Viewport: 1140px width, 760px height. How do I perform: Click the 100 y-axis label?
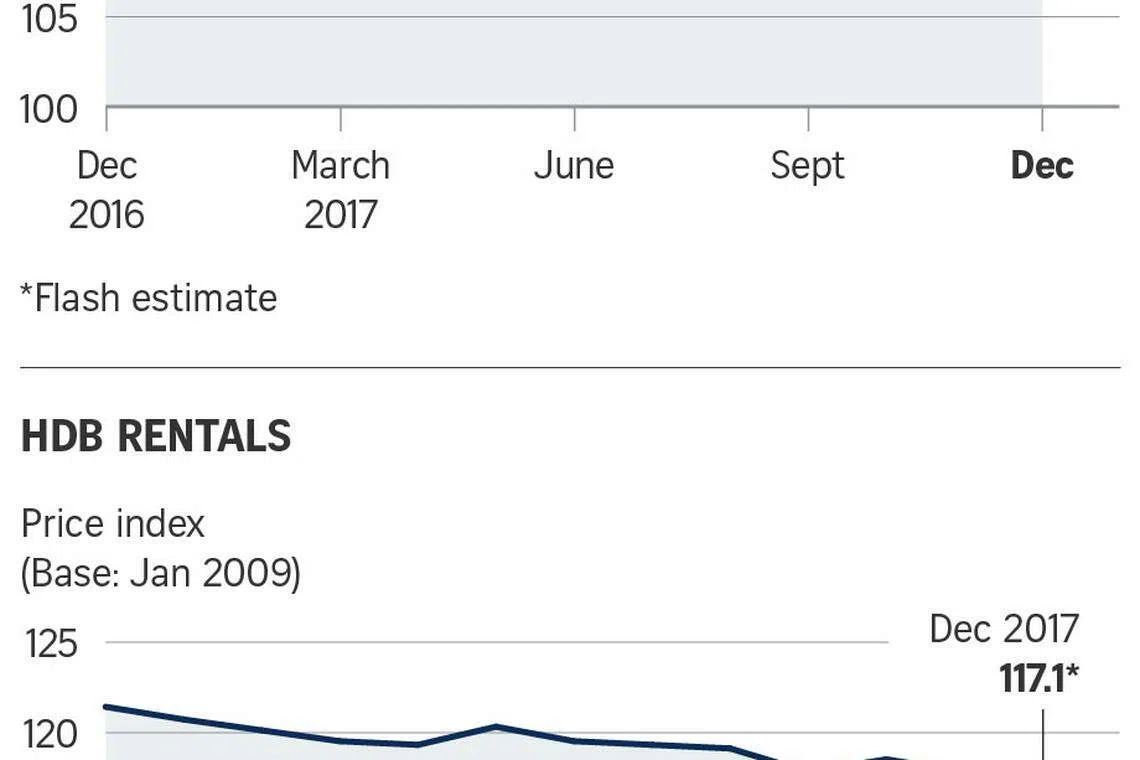(x=49, y=109)
